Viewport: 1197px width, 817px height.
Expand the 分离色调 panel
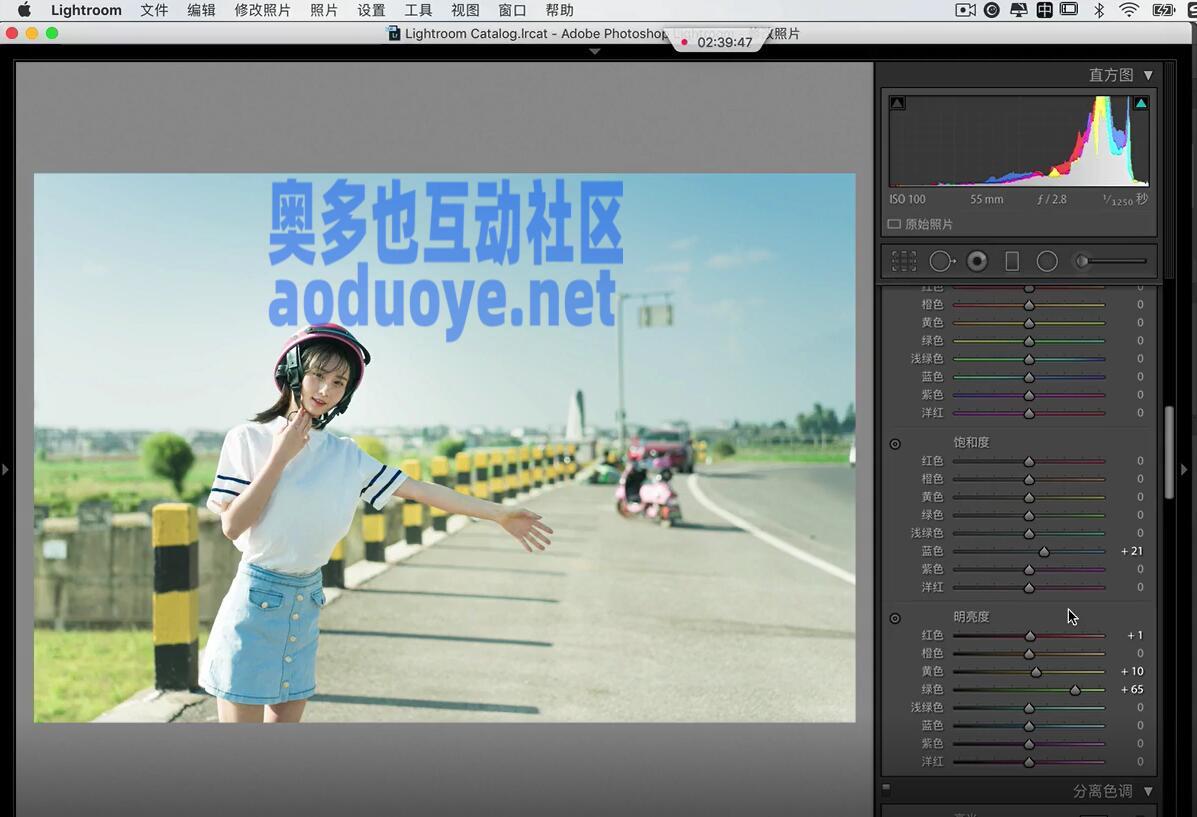point(1148,791)
